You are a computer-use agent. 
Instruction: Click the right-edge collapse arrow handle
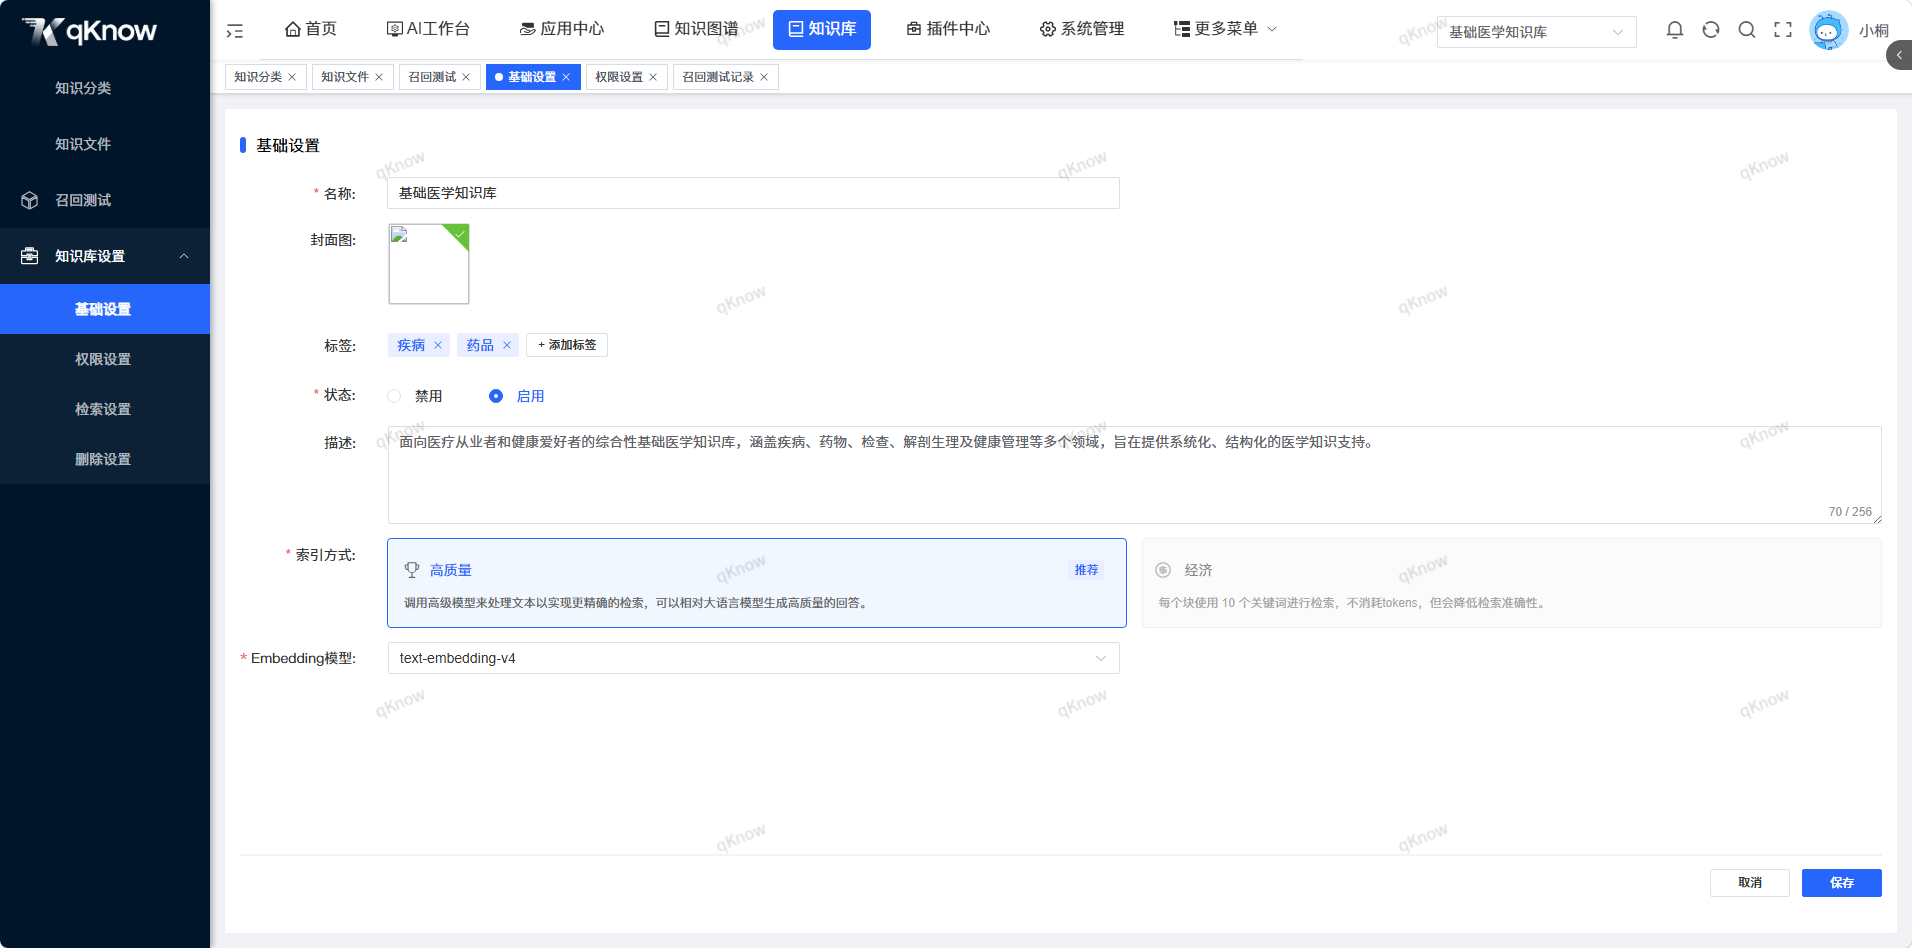click(1899, 55)
